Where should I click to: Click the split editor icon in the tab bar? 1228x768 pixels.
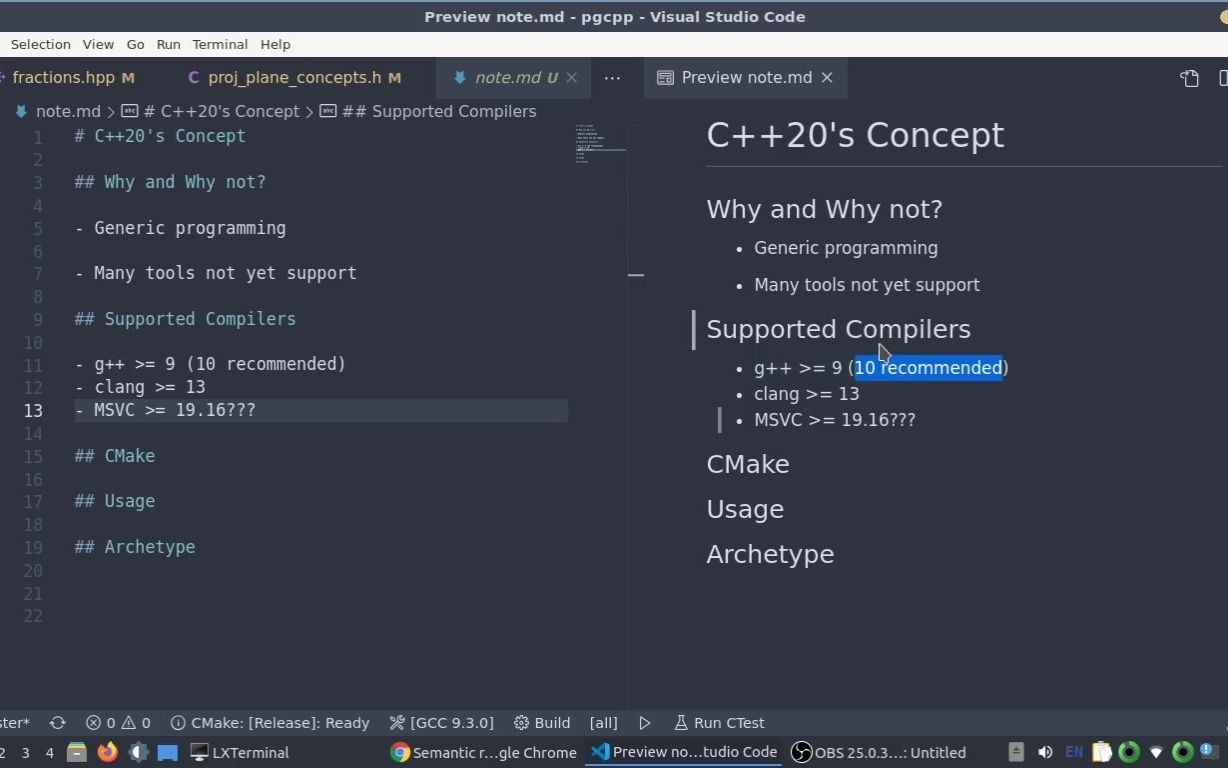coord(1221,78)
